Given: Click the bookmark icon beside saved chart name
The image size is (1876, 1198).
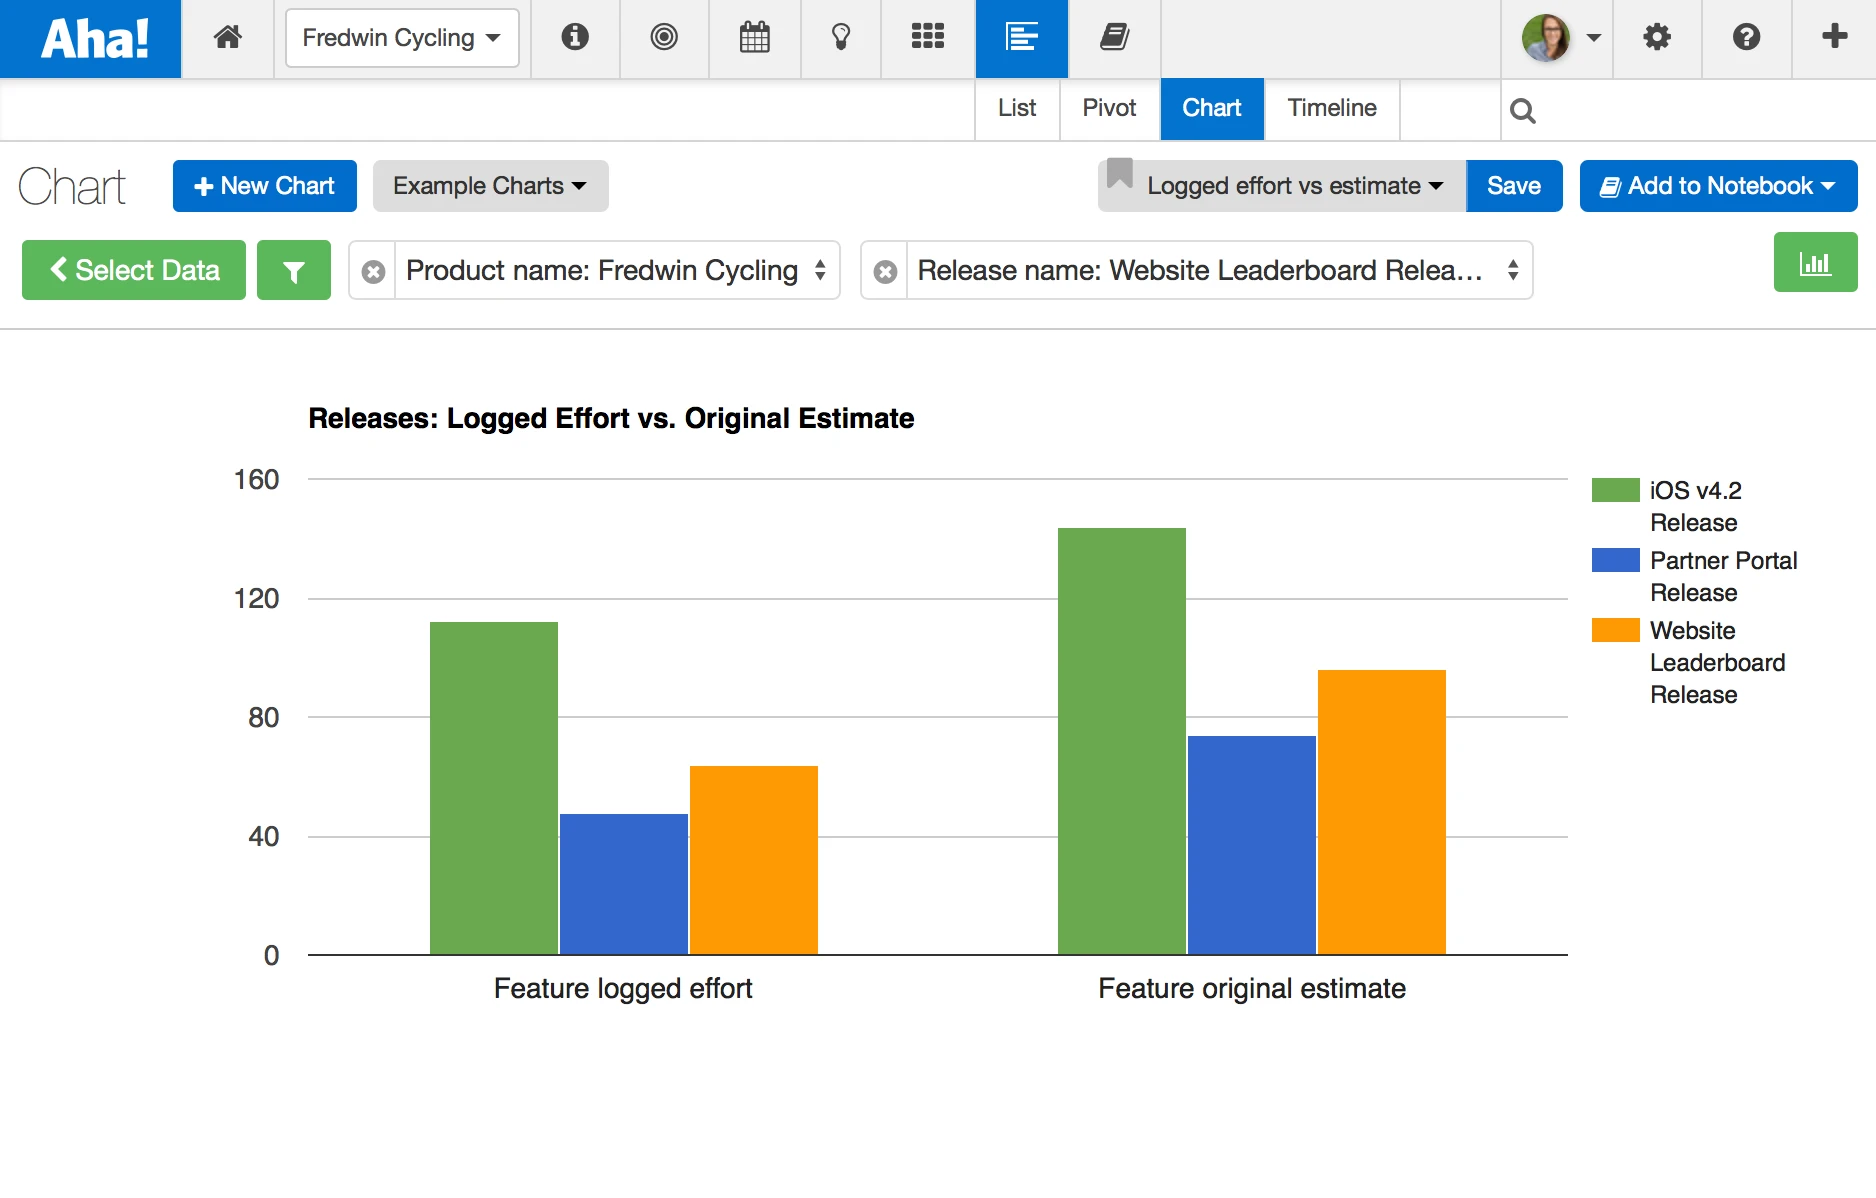Looking at the screenshot, I should pyautogui.click(x=1120, y=175).
